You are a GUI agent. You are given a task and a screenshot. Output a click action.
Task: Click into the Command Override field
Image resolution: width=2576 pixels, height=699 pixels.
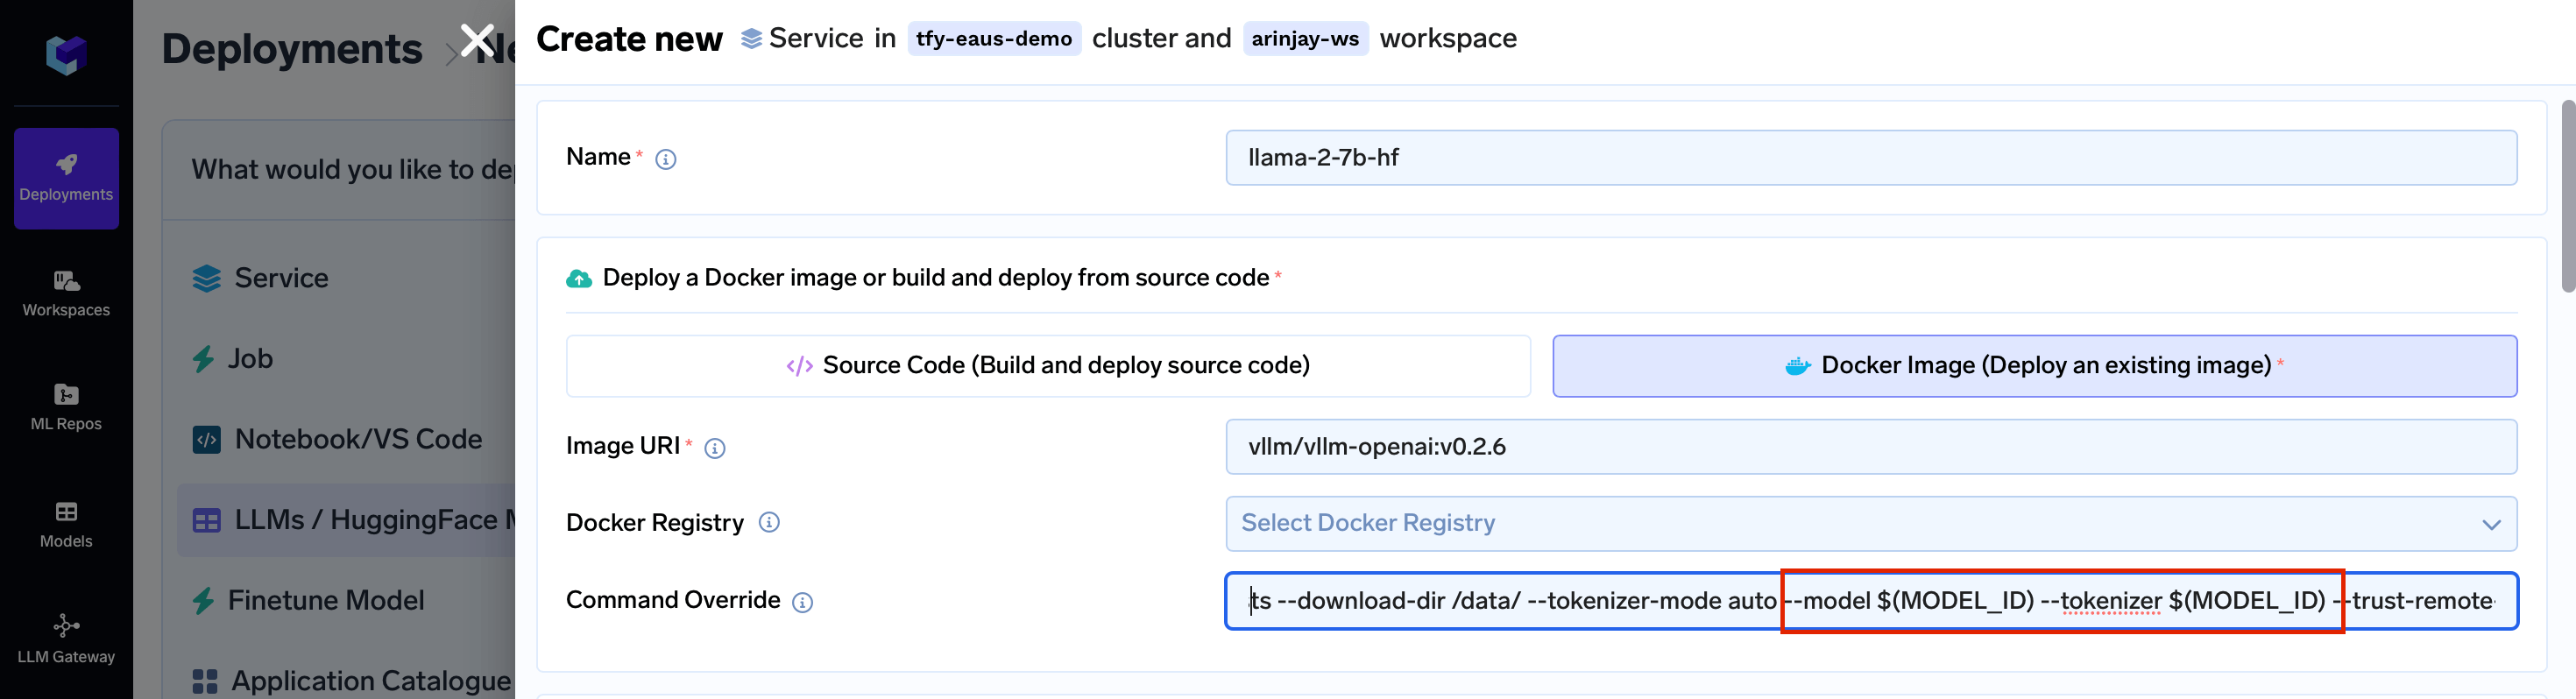(1871, 601)
